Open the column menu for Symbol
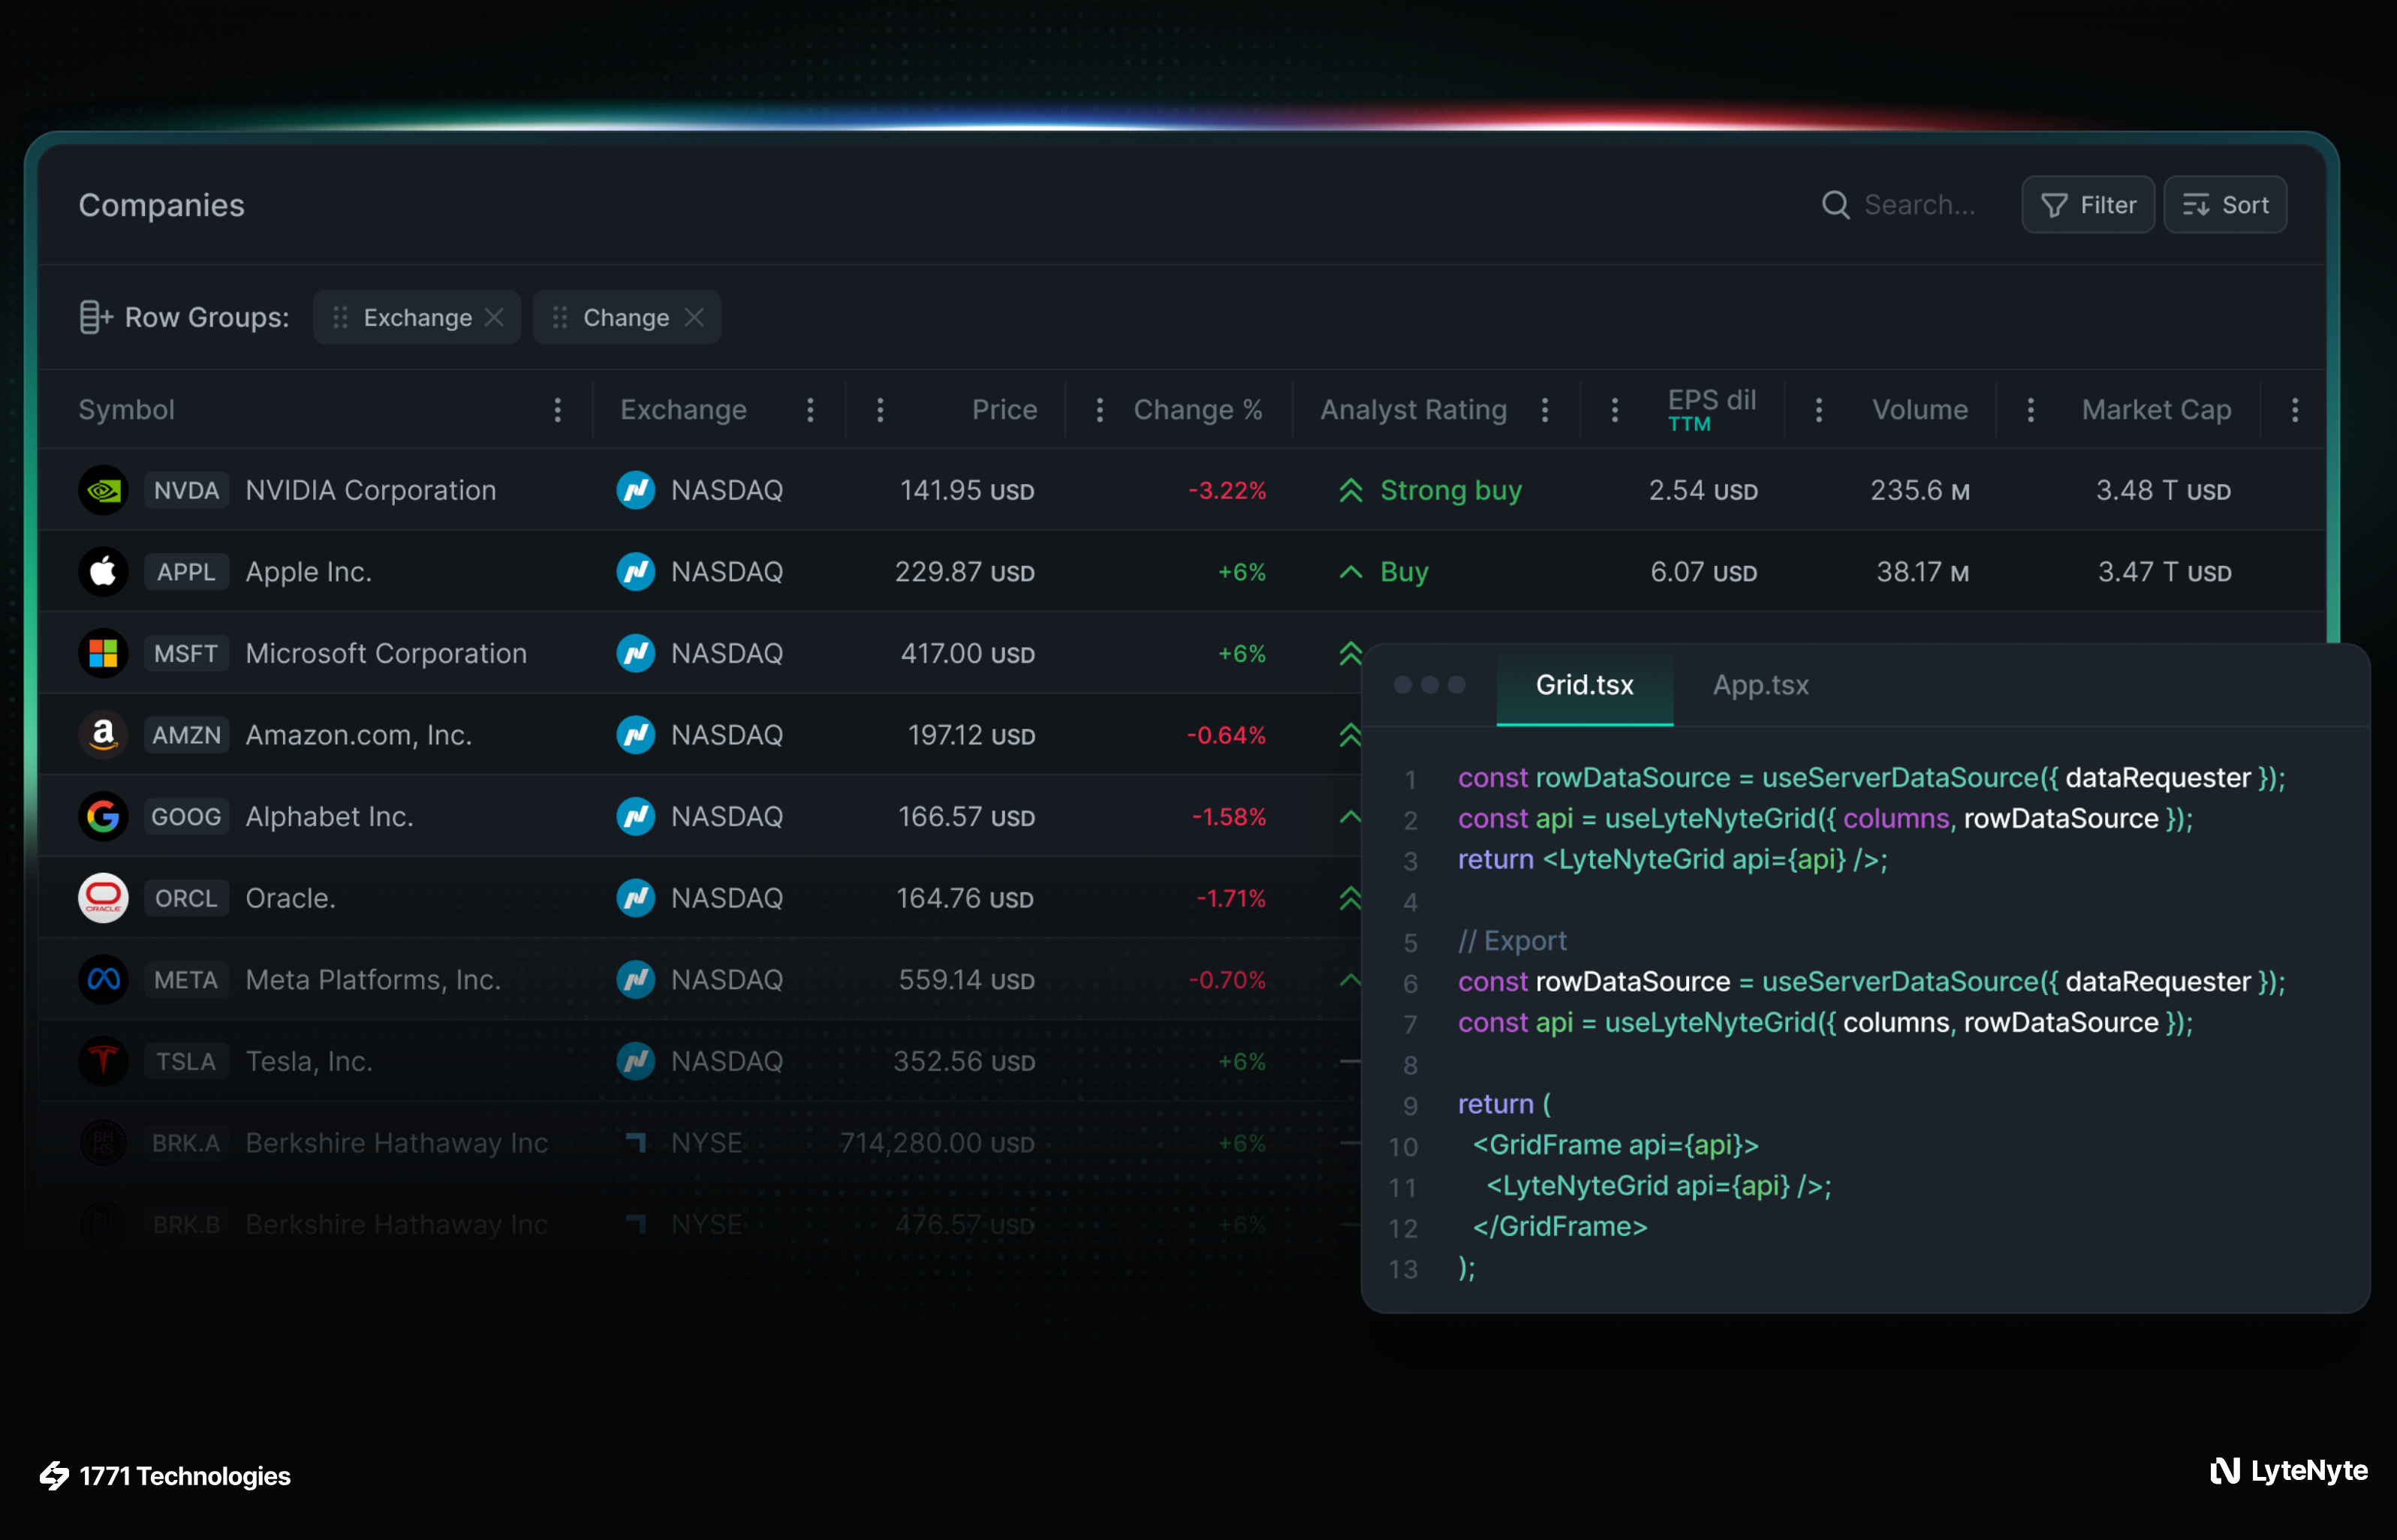The width and height of the screenshot is (2397, 1540). (557, 410)
